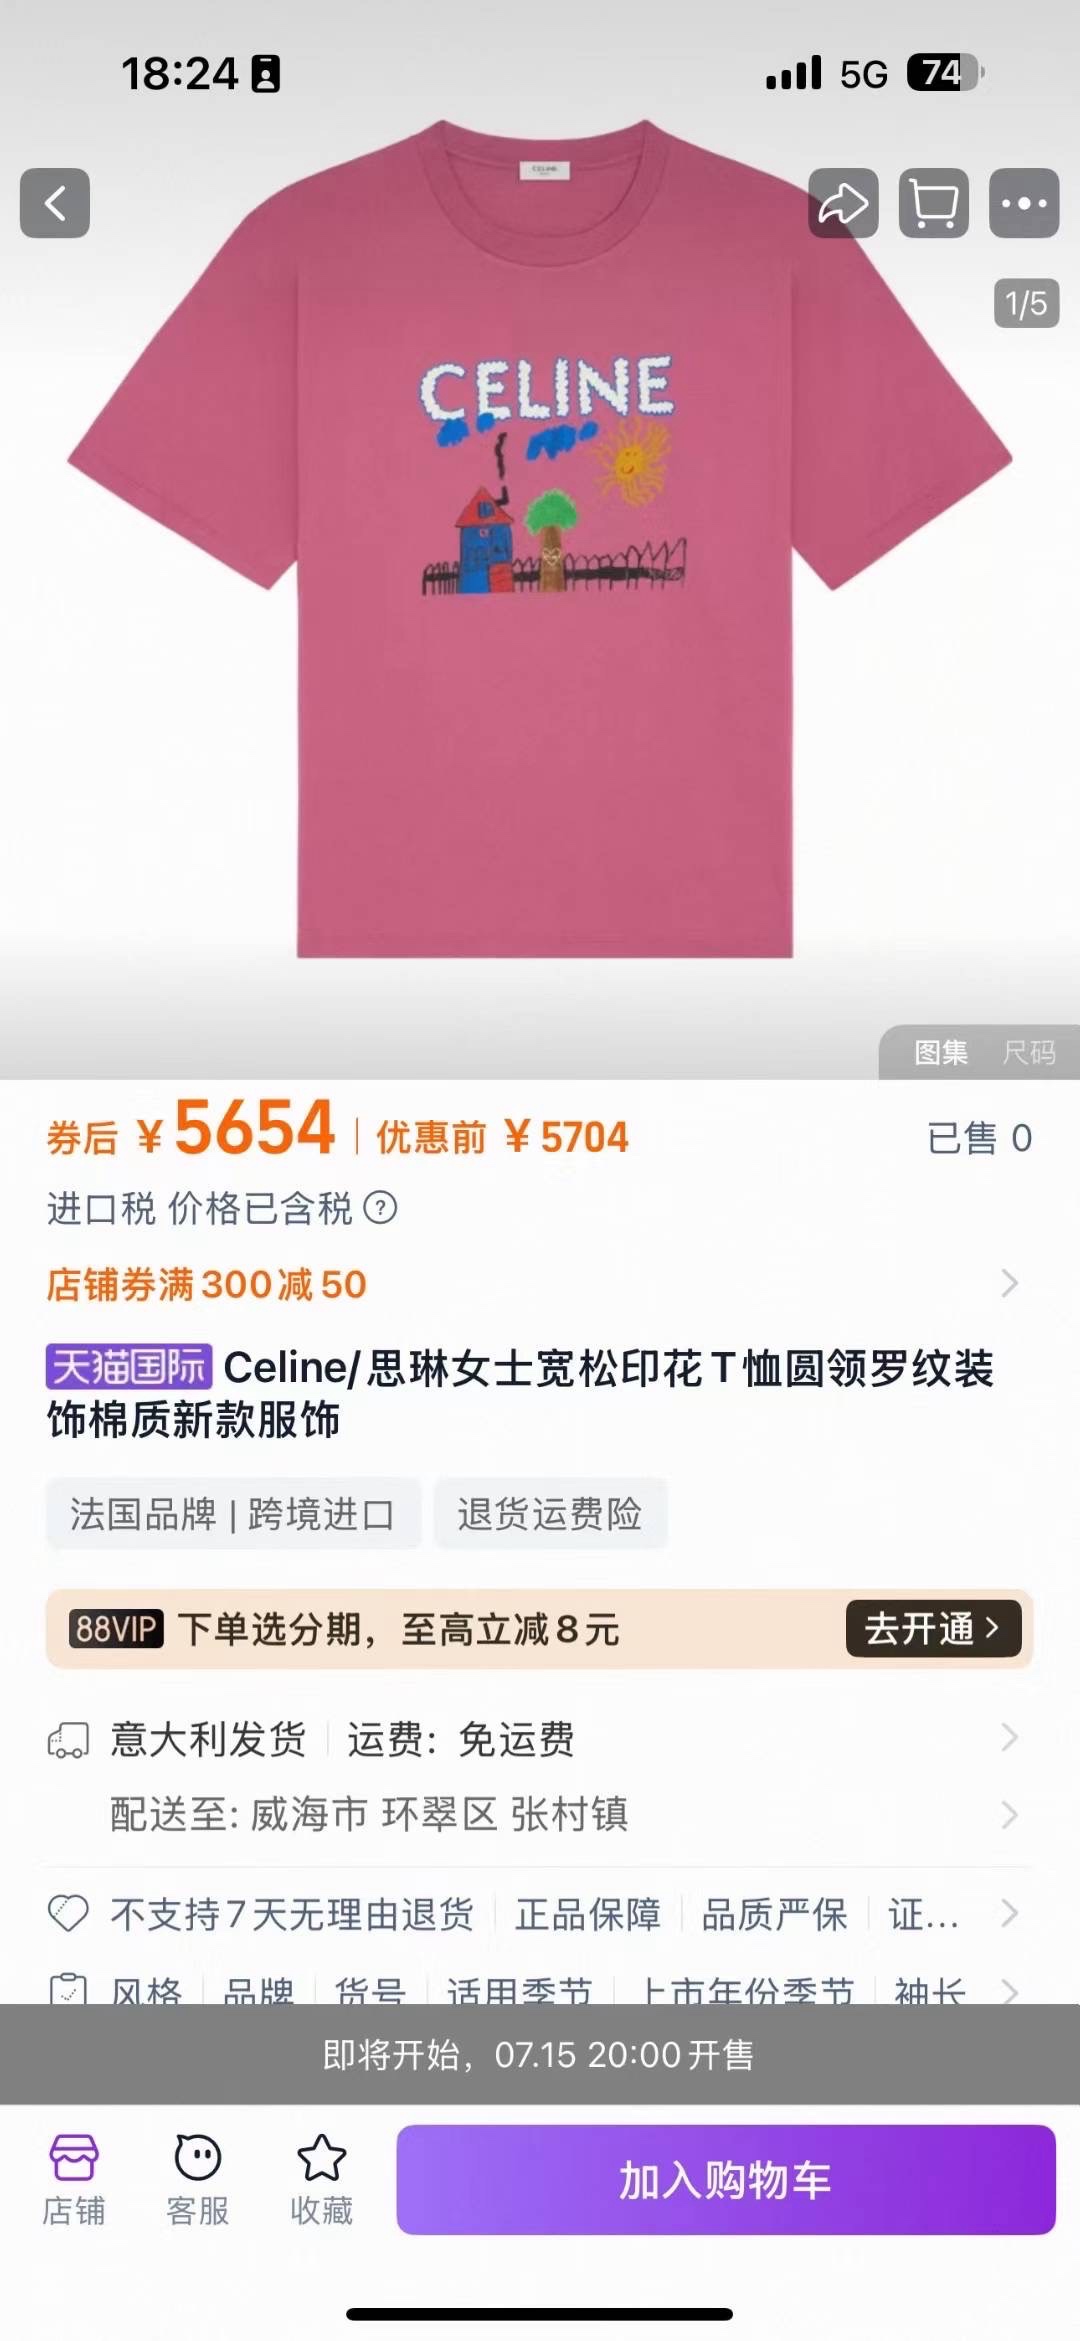Expand the 配送至 delivery address chevron
Viewport: 1080px width, 2341px height.
click(x=1010, y=1814)
